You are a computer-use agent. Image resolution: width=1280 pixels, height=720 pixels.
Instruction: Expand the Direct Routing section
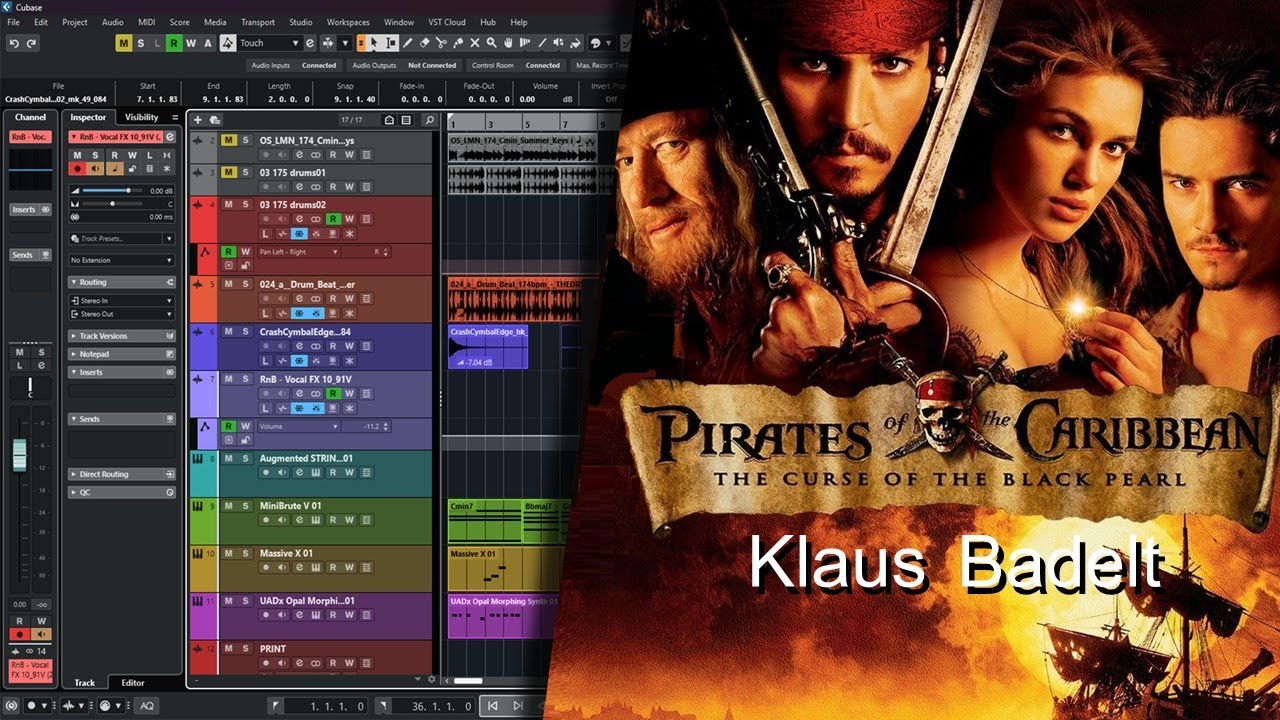point(121,474)
